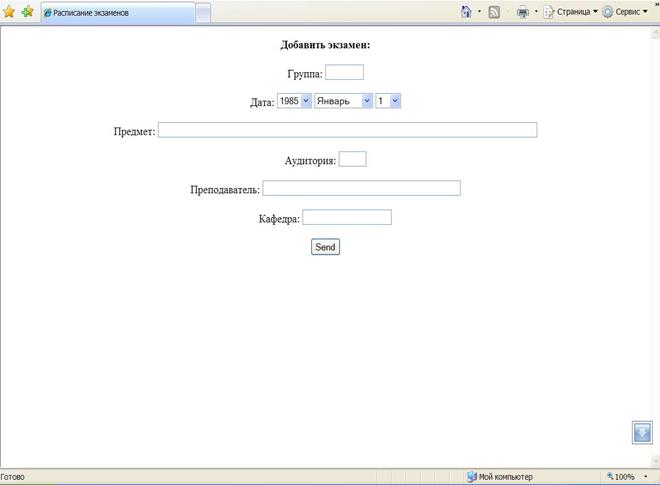Image resolution: width=660 pixels, height=485 pixels.
Task: Focus the Группа input field
Action: tap(344, 72)
